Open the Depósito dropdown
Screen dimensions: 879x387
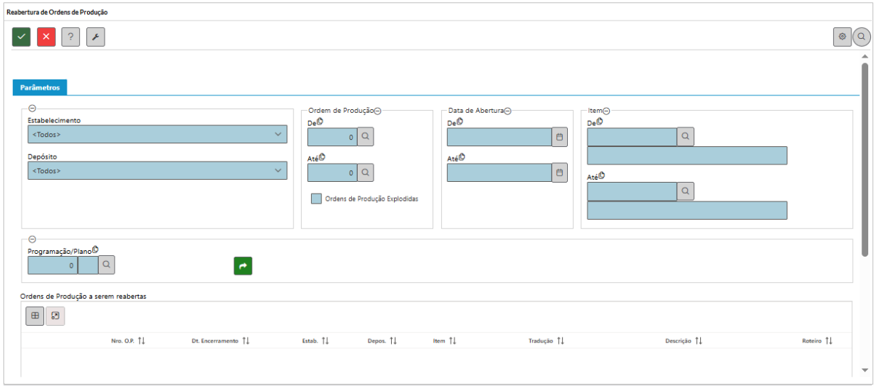(158, 171)
